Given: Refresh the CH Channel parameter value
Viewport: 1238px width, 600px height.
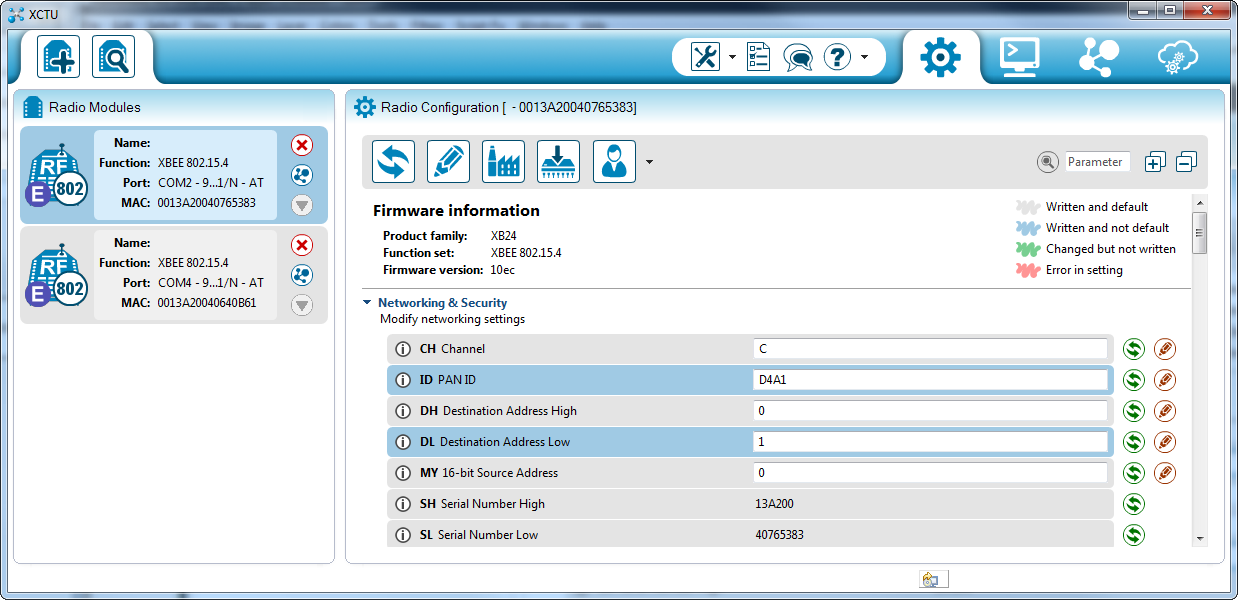Looking at the screenshot, I should [x=1133, y=349].
